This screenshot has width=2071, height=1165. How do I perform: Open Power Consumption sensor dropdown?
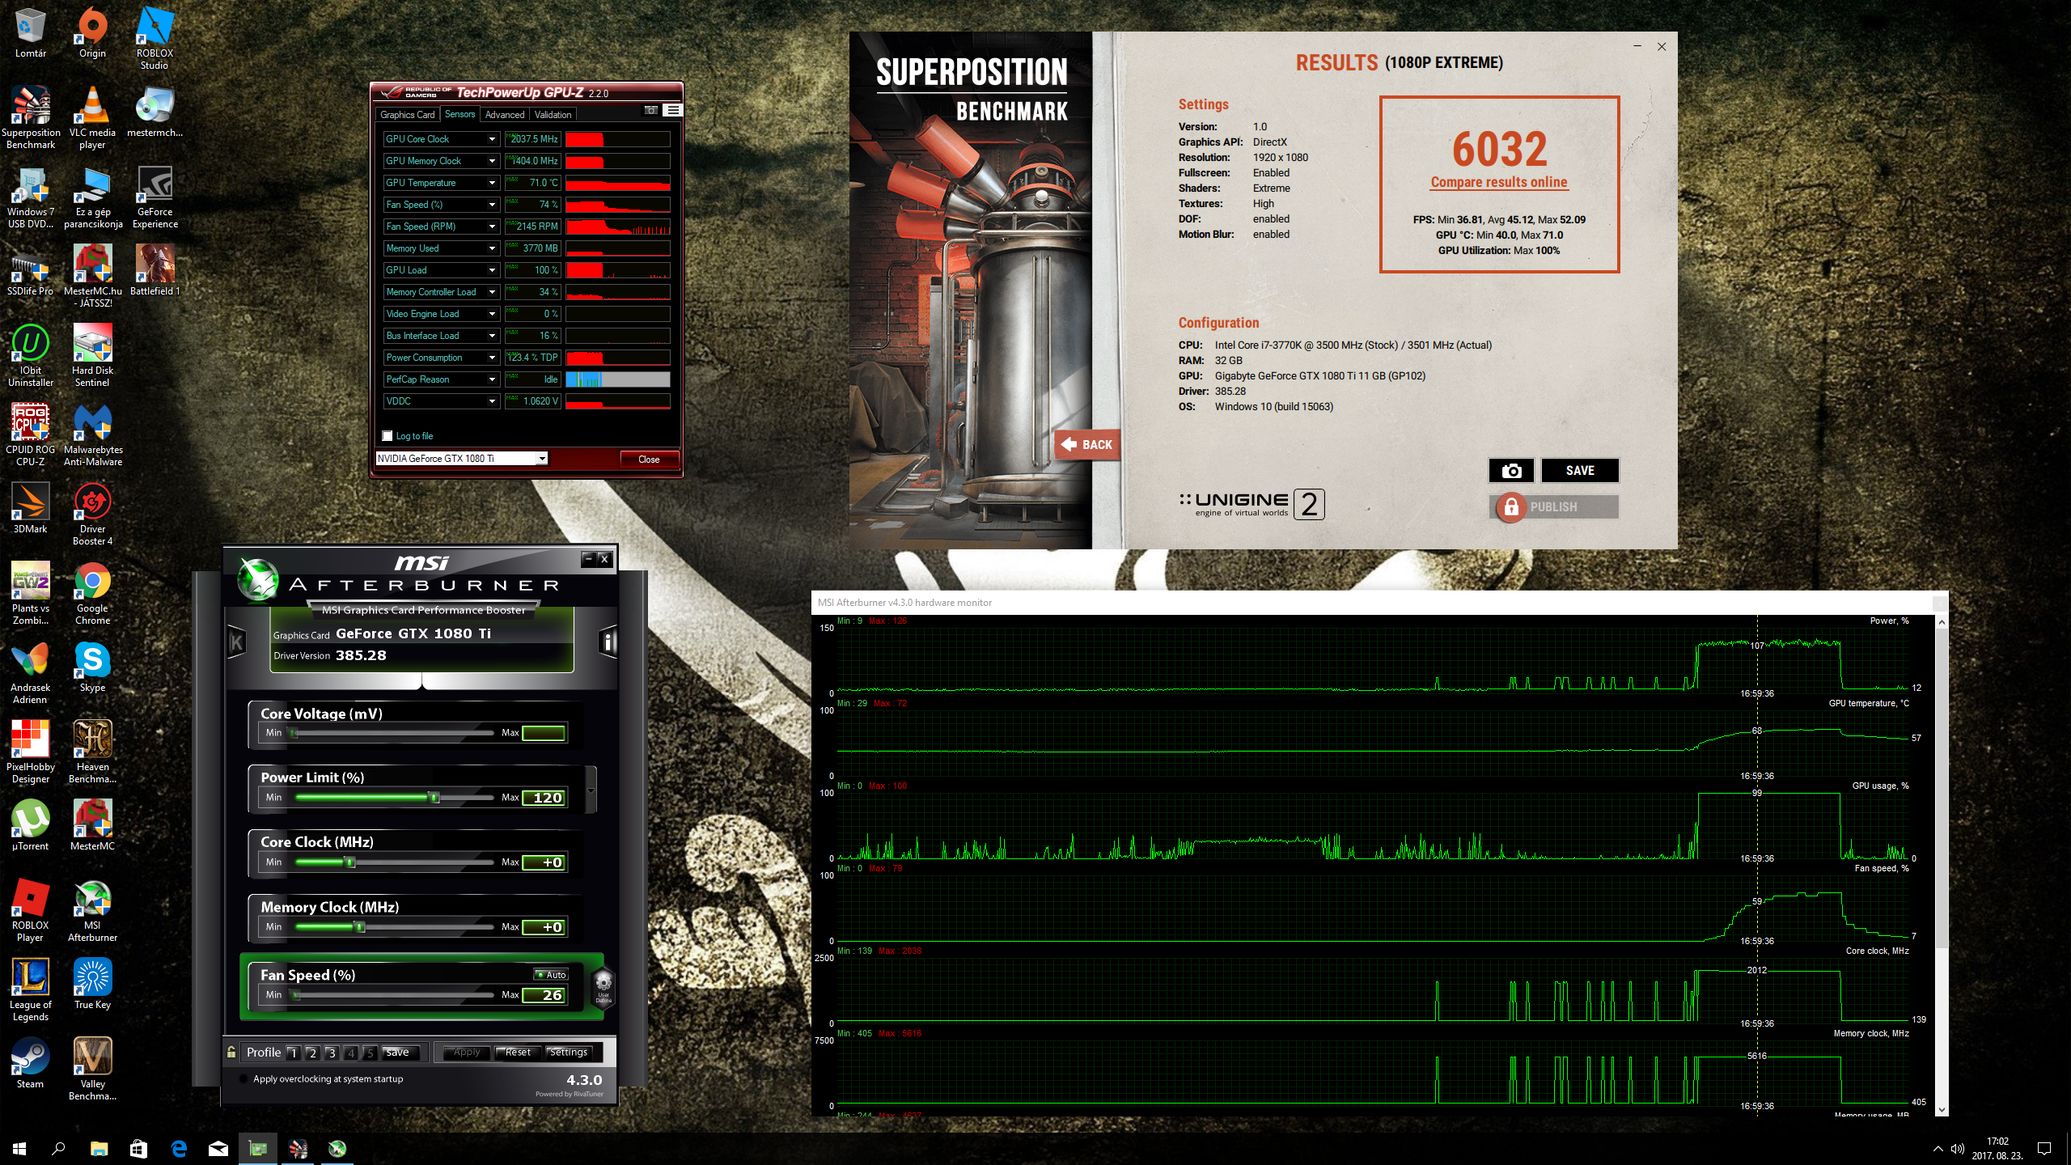click(x=492, y=357)
